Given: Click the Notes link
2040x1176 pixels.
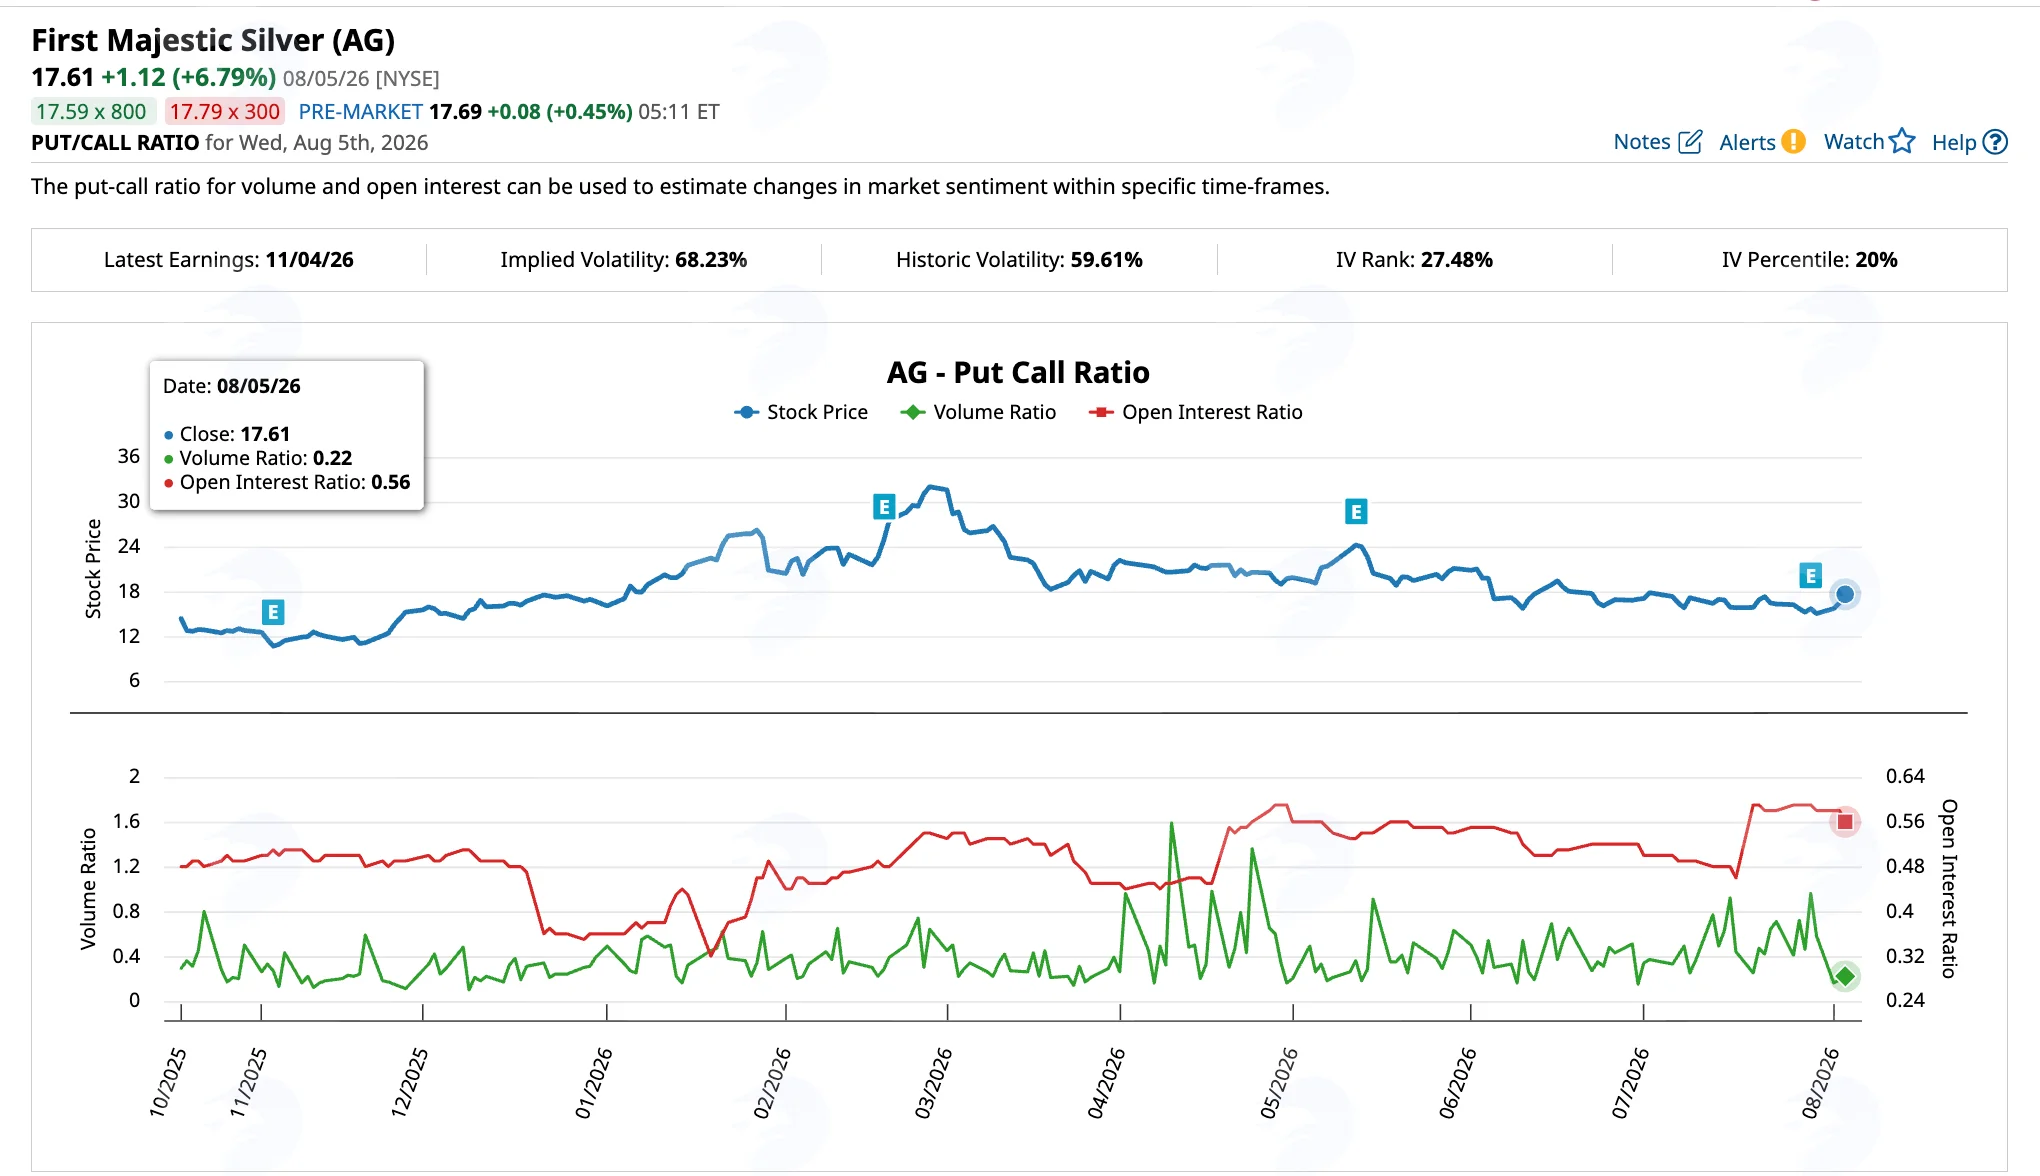Looking at the screenshot, I should tap(1642, 142).
